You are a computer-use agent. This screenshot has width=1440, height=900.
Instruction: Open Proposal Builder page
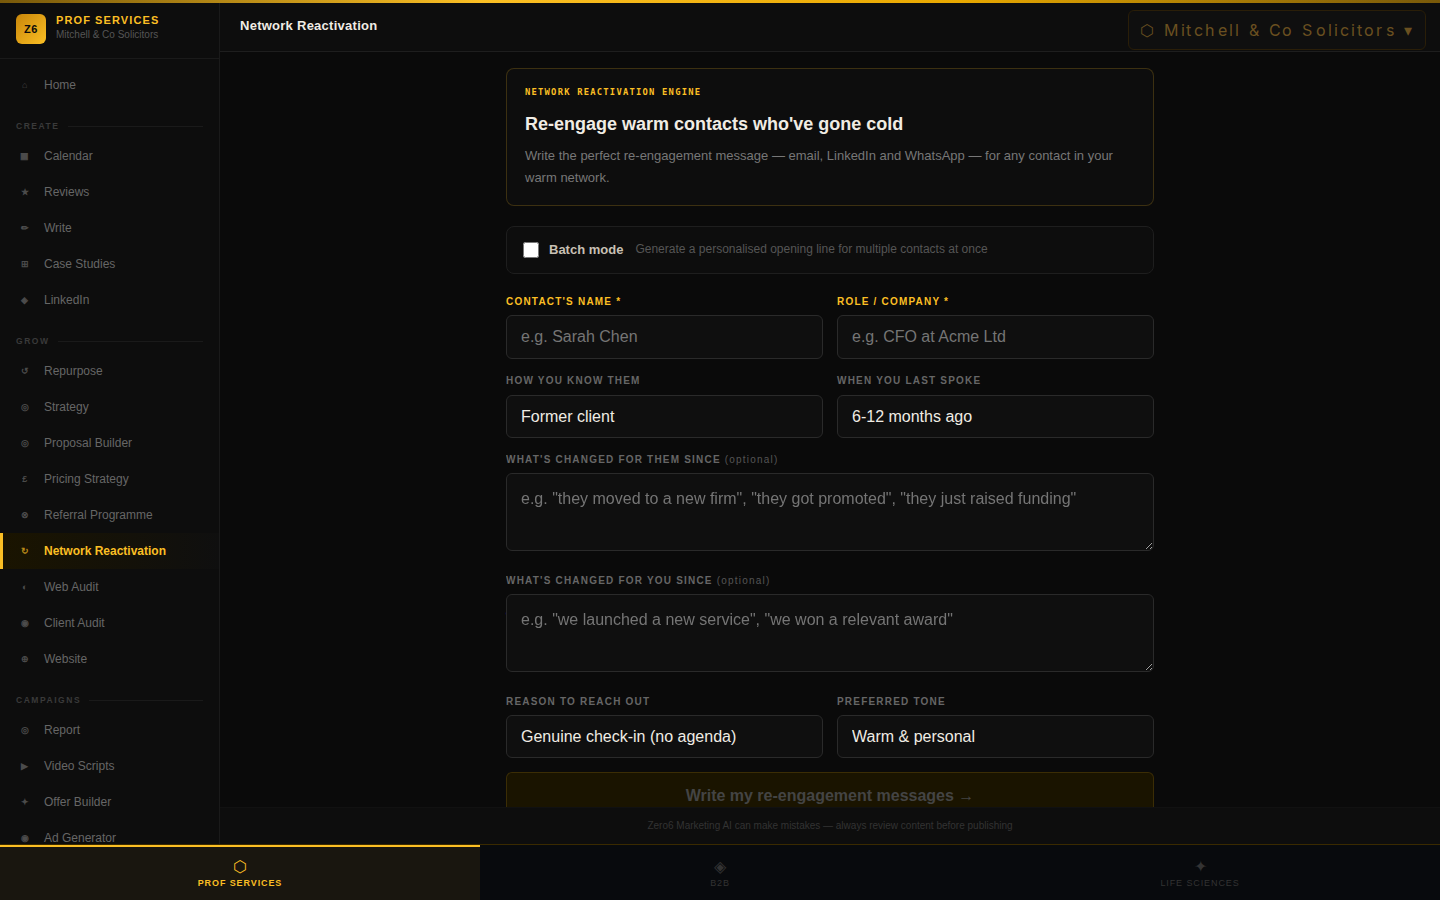(x=110, y=443)
